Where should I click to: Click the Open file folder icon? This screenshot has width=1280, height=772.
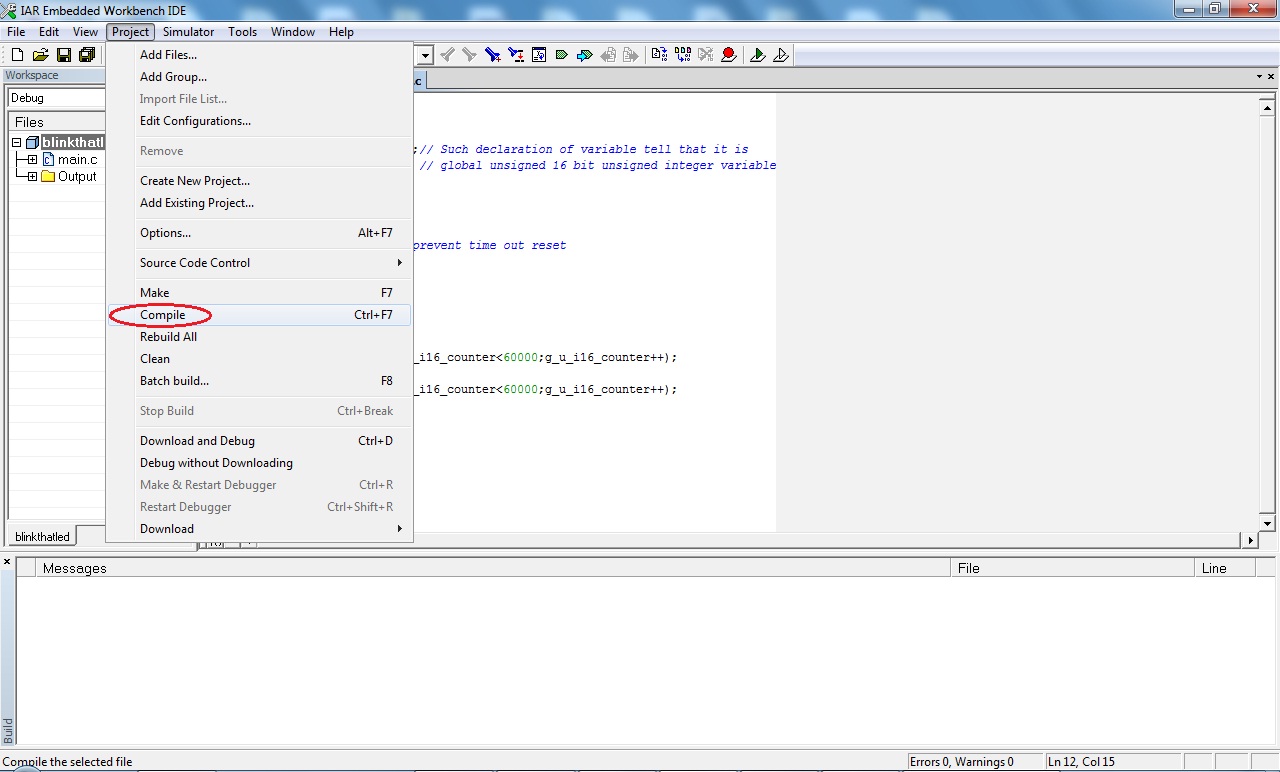[40, 55]
